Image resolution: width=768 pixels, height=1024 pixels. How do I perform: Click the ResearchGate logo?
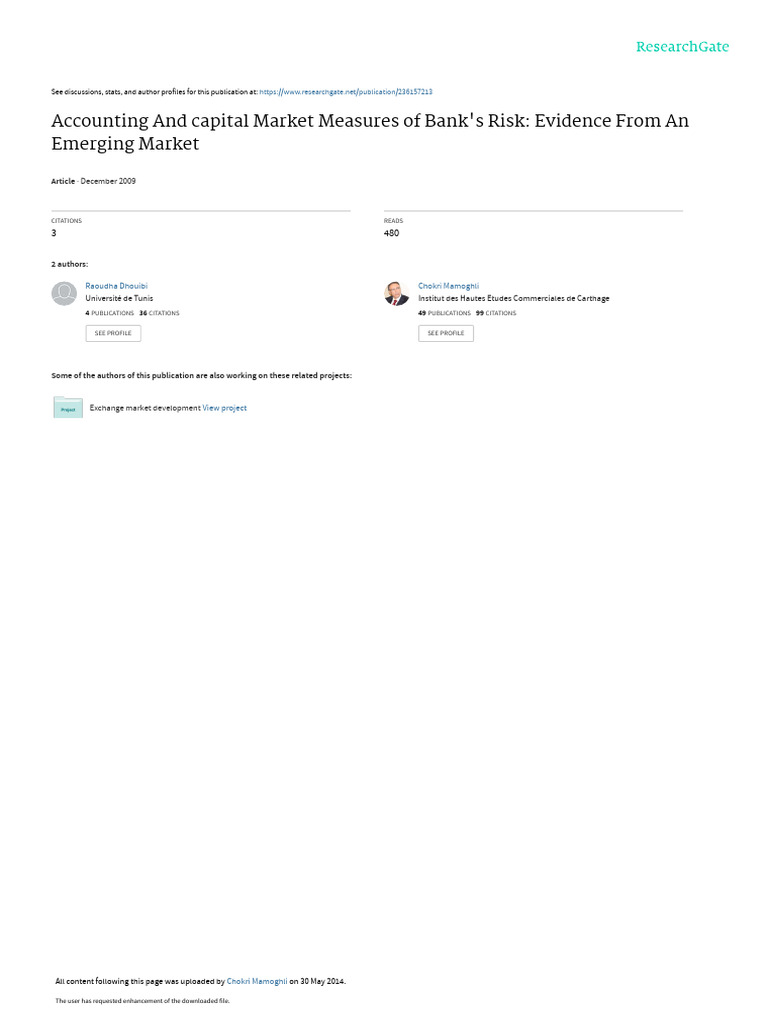[x=682, y=46]
